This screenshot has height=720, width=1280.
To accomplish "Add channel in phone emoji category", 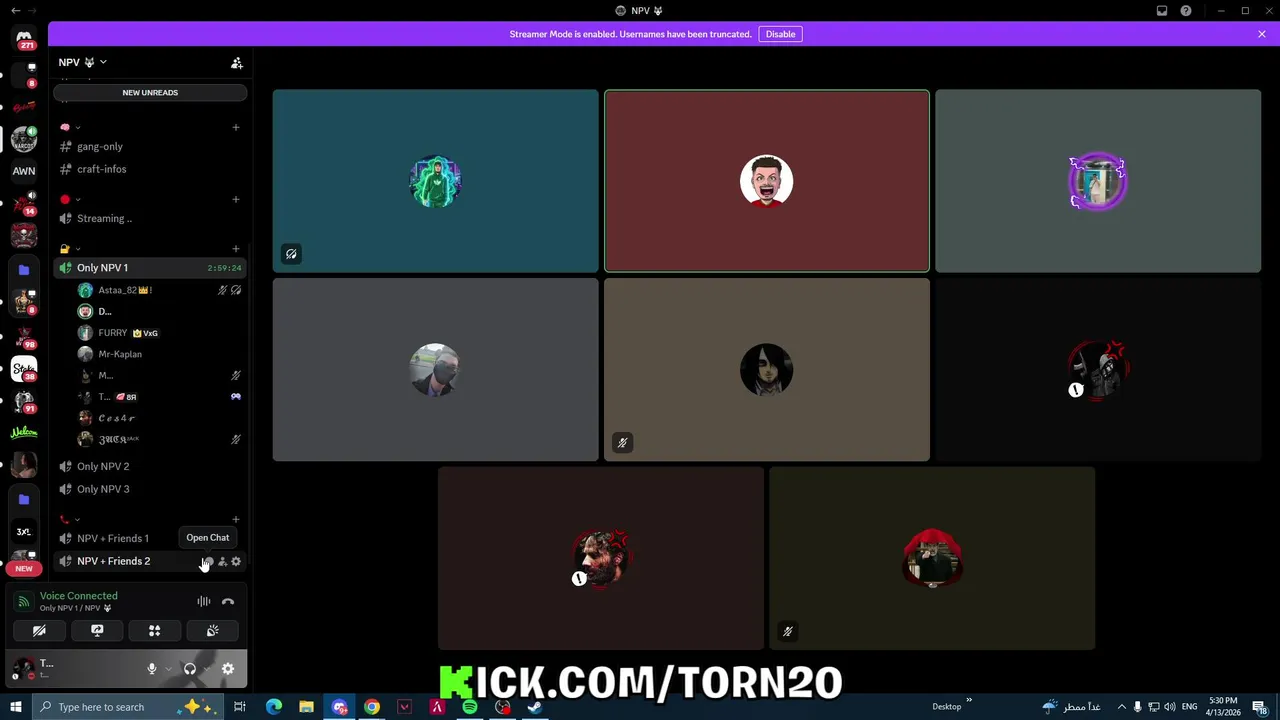I will point(236,519).
